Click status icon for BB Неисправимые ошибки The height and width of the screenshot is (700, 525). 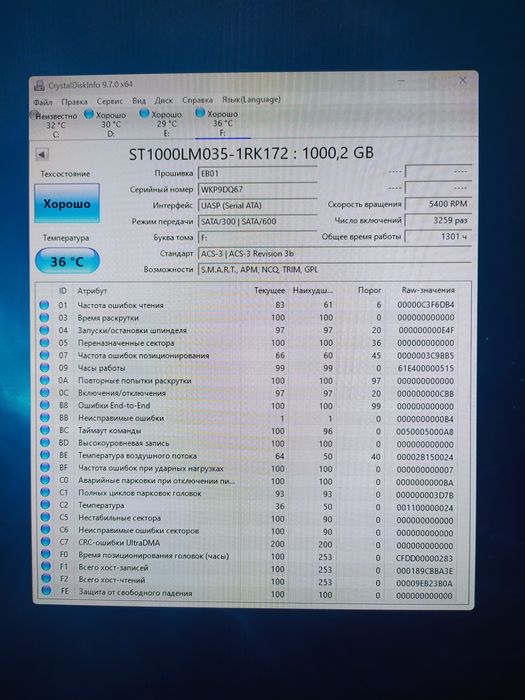pyautogui.click(x=45, y=418)
